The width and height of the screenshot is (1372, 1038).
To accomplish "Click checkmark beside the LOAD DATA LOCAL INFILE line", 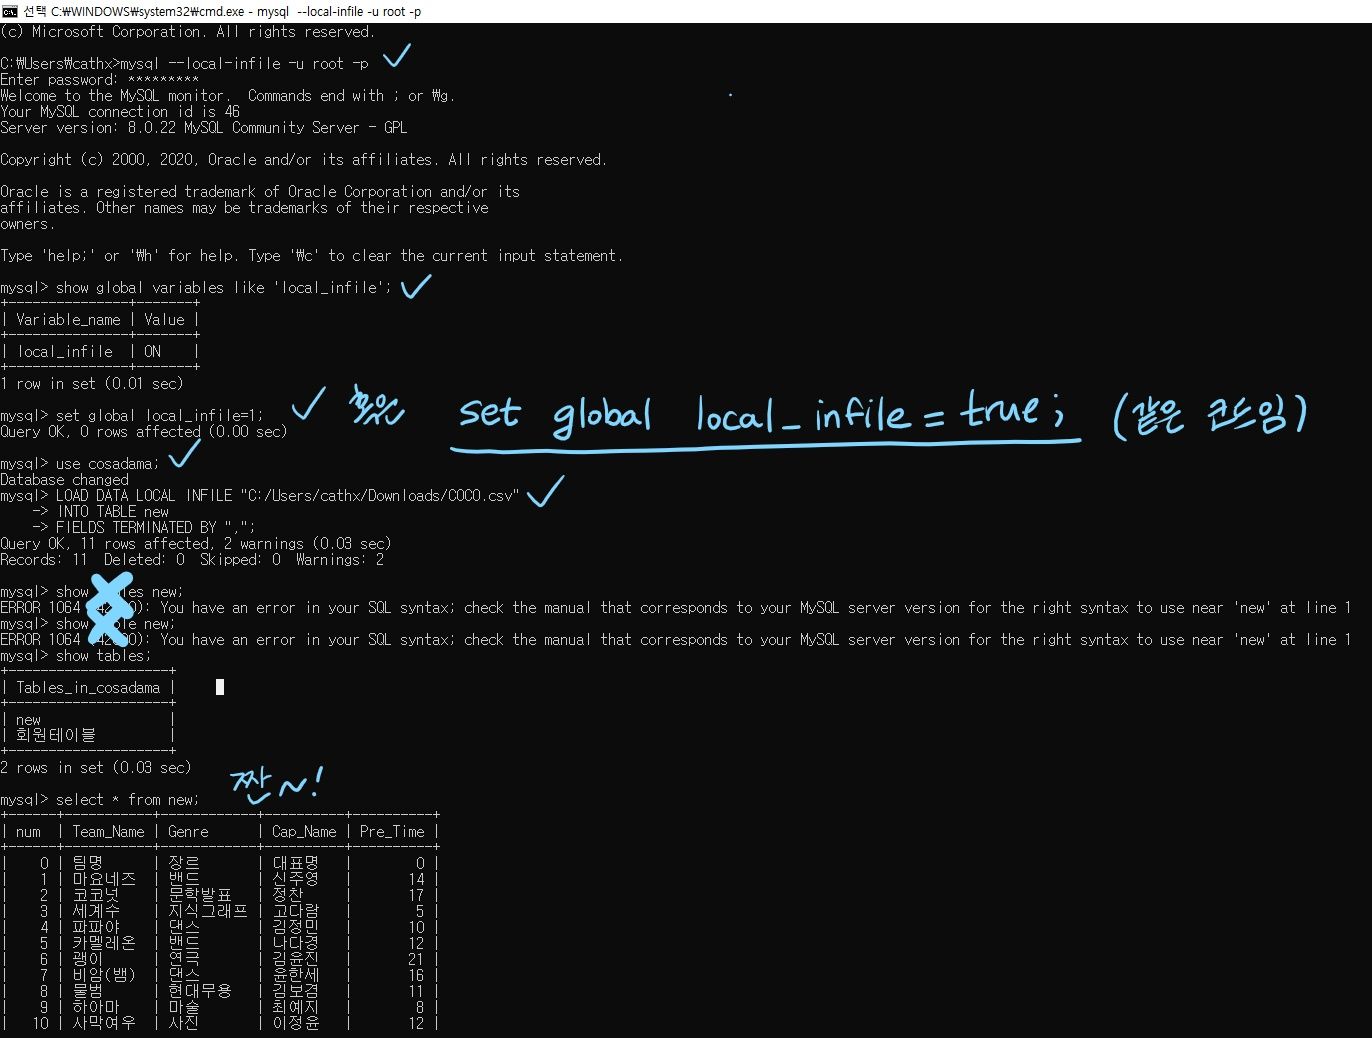I will (x=545, y=491).
